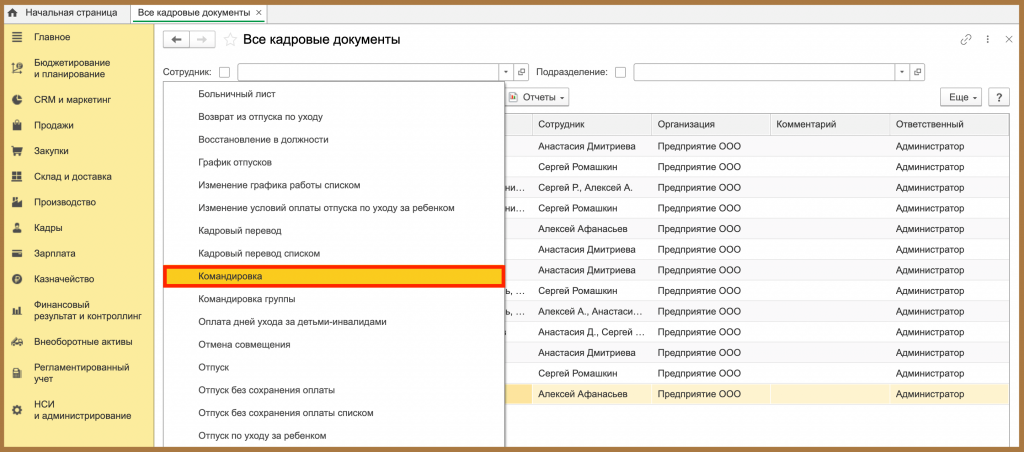The height and width of the screenshot is (452, 1024).
Task: Add page to favorites with star icon
Action: [x=230, y=40]
